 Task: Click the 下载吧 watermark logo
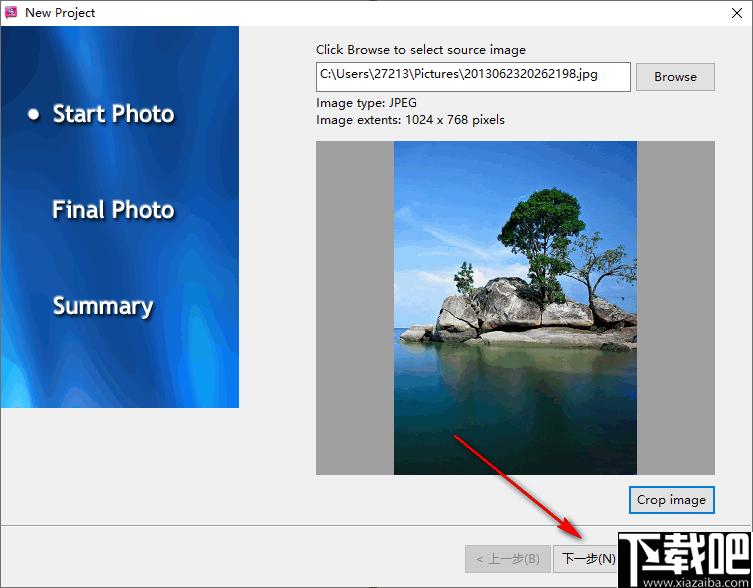[684, 554]
